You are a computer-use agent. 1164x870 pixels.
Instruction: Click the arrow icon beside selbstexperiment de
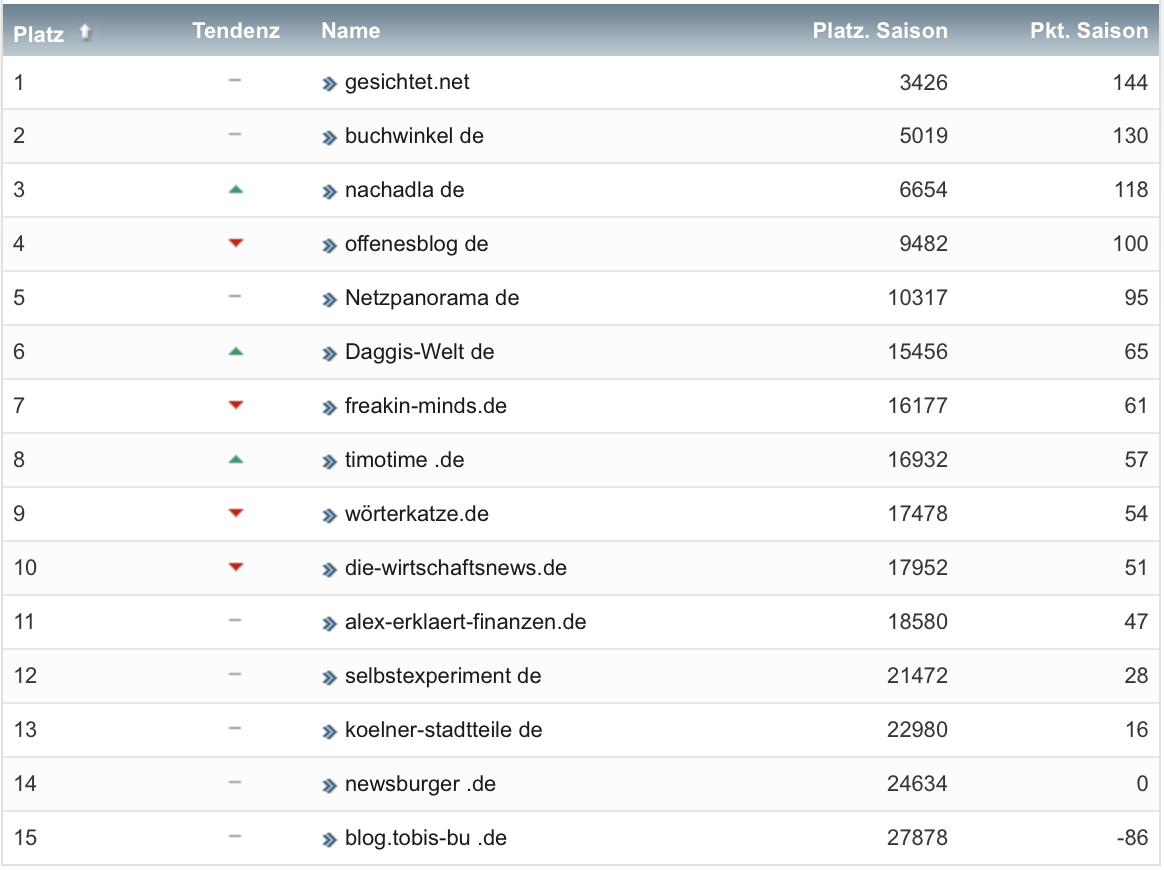pyautogui.click(x=330, y=678)
